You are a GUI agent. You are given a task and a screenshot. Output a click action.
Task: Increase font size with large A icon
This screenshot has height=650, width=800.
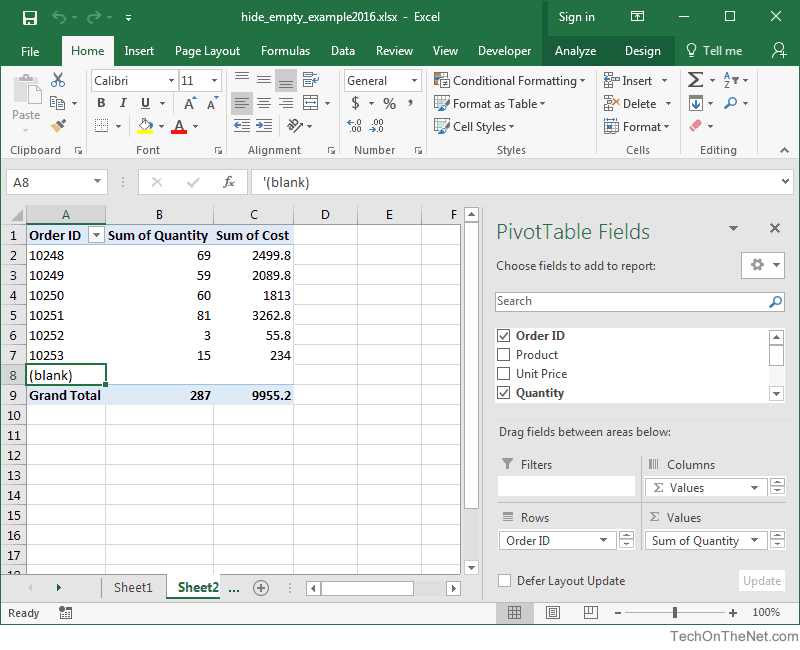click(189, 104)
